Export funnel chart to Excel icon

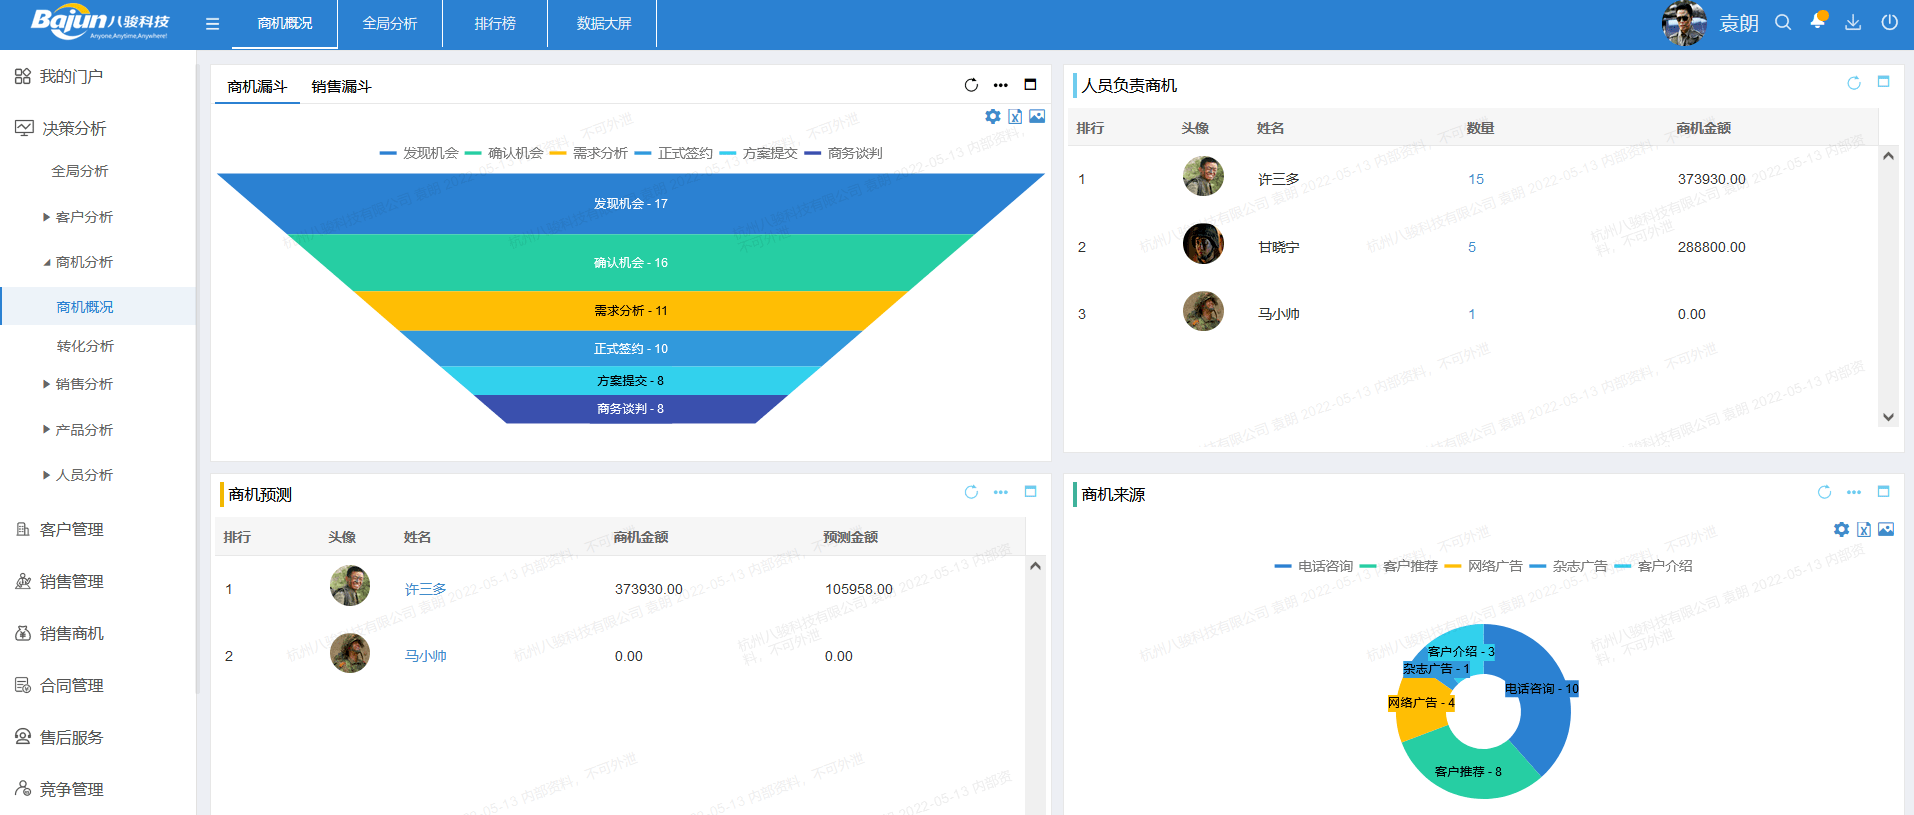pyautogui.click(x=1015, y=117)
